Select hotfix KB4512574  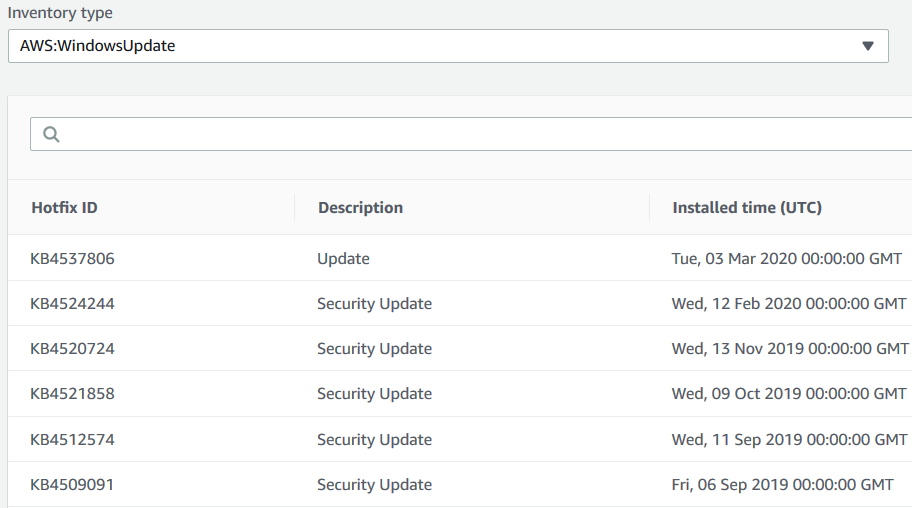pos(72,439)
